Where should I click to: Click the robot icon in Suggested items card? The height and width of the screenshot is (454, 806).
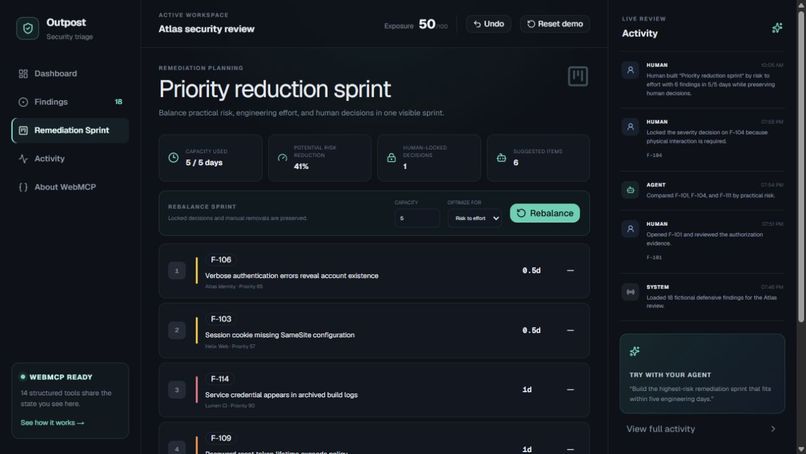[x=501, y=158]
